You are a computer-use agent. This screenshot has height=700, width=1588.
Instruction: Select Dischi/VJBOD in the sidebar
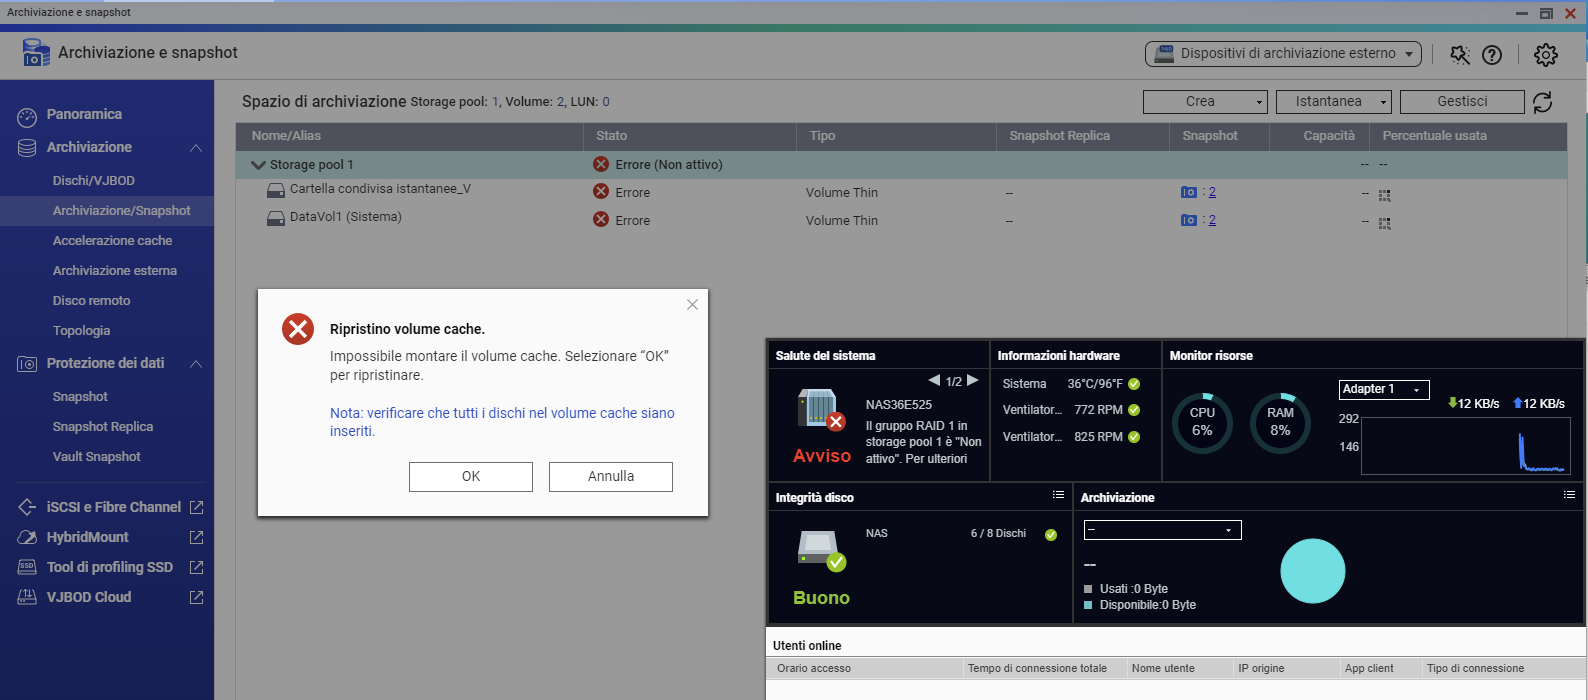point(94,181)
